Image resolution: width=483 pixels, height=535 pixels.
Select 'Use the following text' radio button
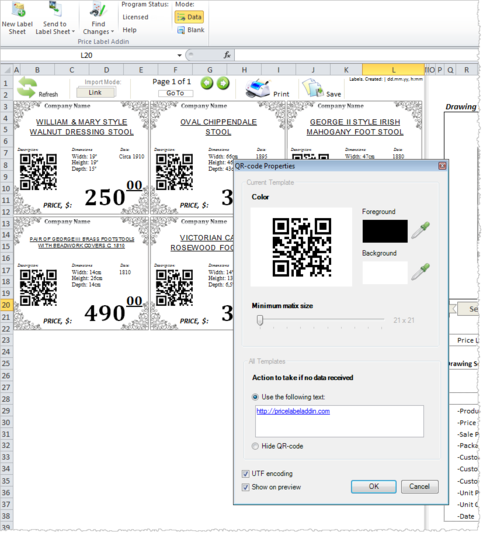pos(255,397)
